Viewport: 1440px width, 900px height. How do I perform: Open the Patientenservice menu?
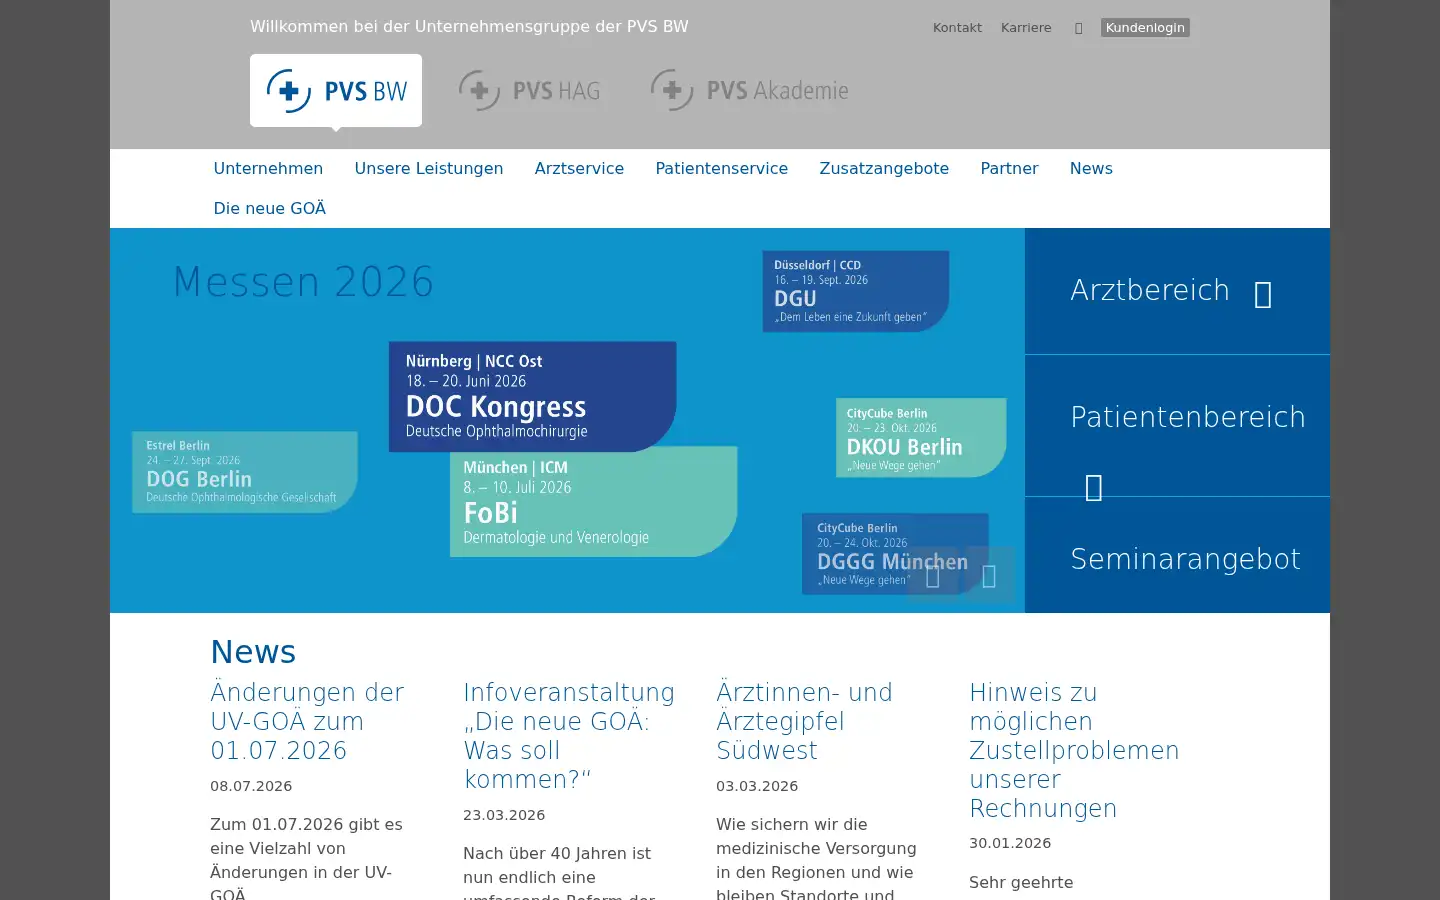(x=722, y=168)
